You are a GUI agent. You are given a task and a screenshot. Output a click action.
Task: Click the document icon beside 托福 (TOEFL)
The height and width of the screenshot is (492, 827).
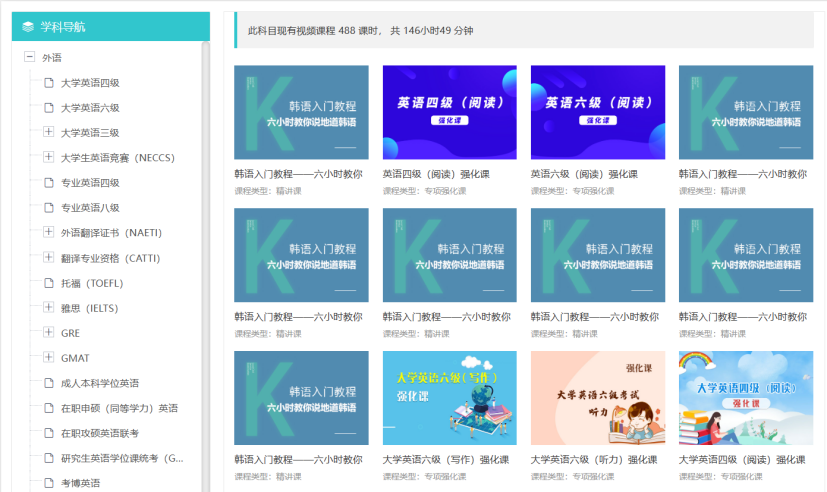[x=48, y=283]
